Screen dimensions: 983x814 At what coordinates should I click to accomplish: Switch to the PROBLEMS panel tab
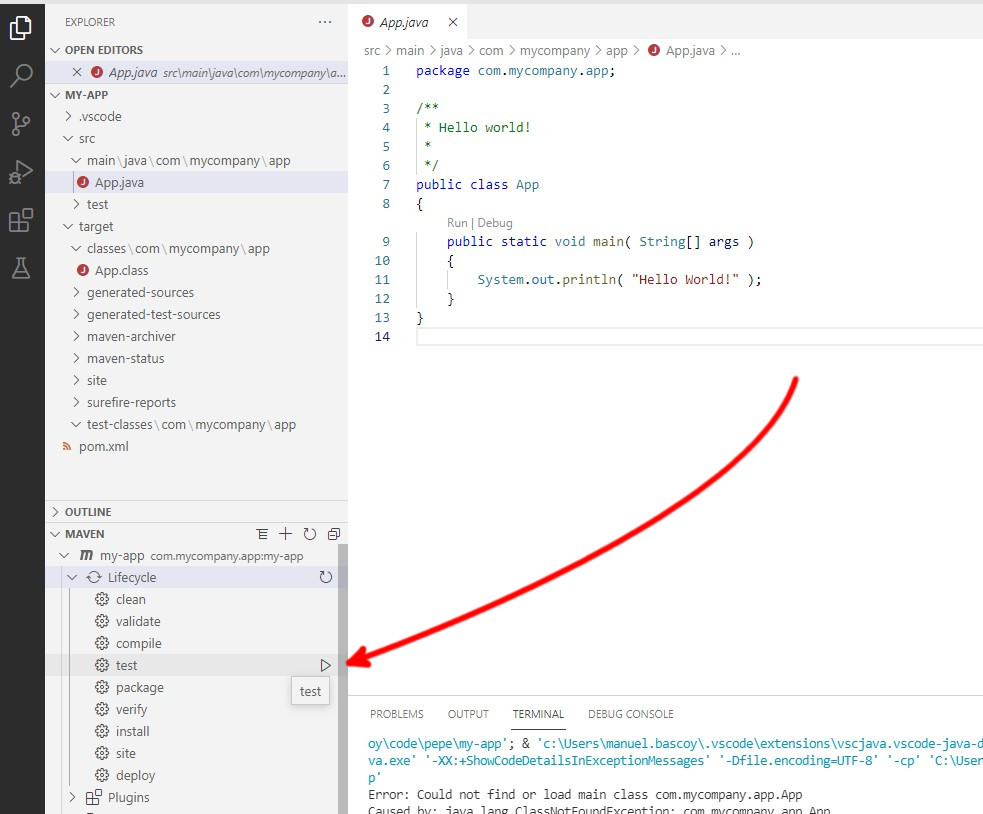tap(396, 714)
